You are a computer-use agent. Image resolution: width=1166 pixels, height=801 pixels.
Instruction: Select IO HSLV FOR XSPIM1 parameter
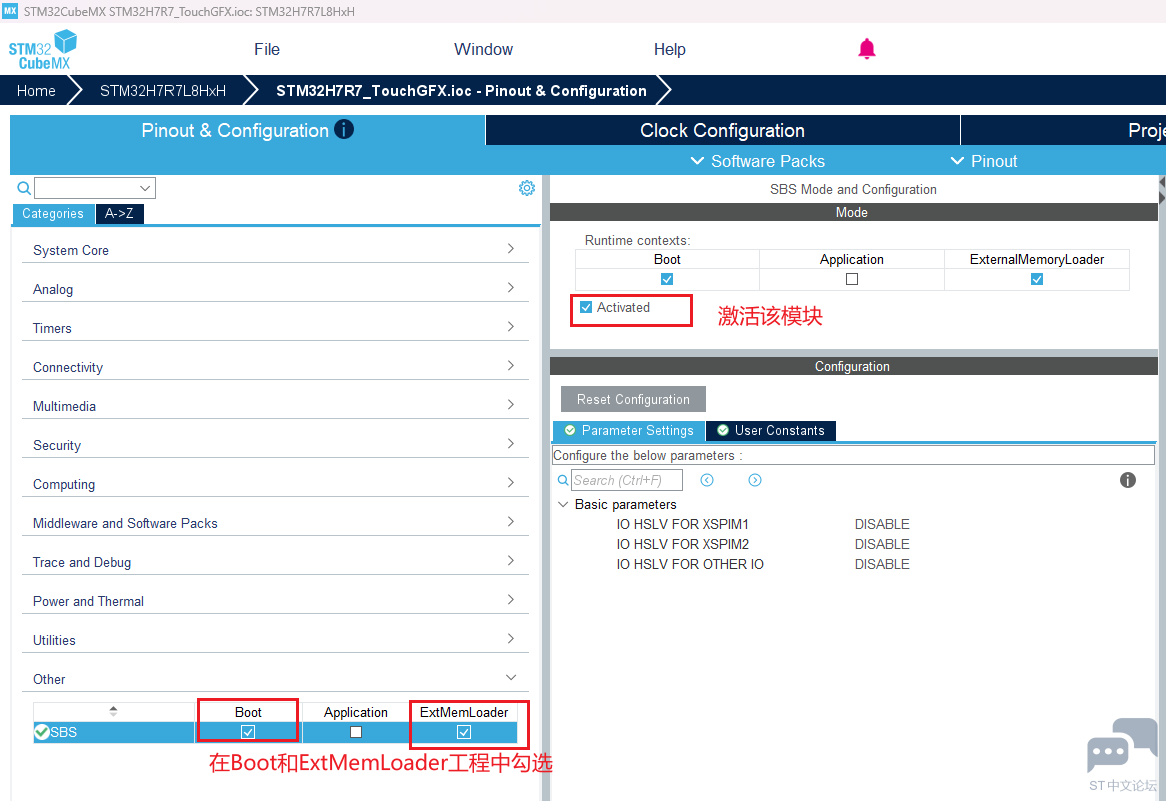[x=683, y=524]
